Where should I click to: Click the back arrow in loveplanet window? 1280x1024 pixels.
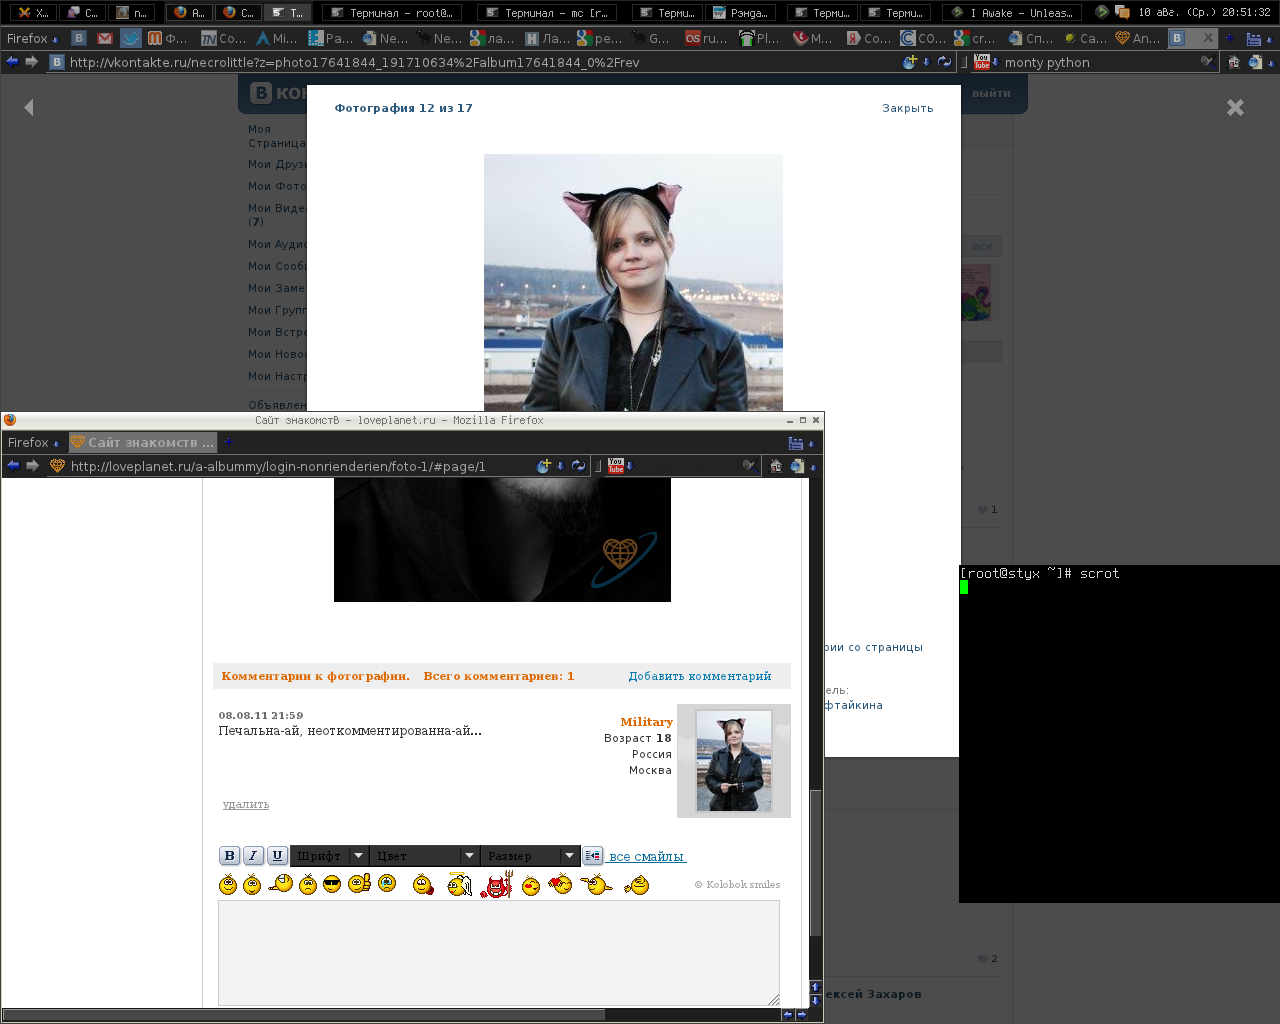[13, 466]
